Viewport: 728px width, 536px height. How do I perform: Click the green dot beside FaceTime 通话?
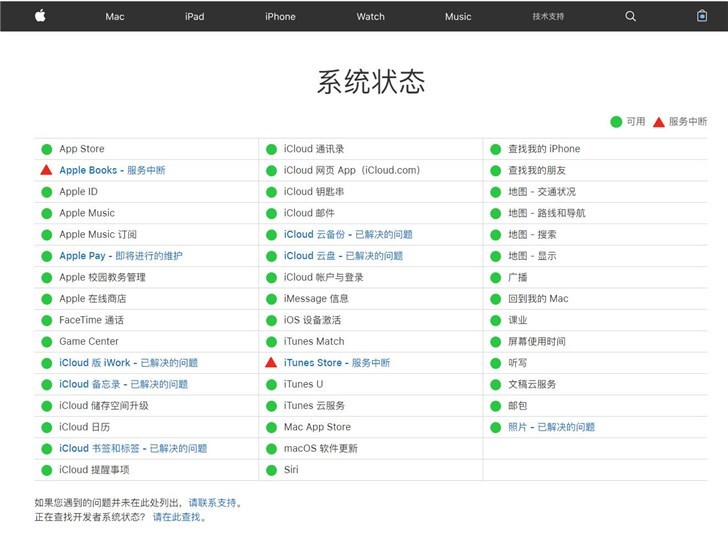click(x=46, y=320)
